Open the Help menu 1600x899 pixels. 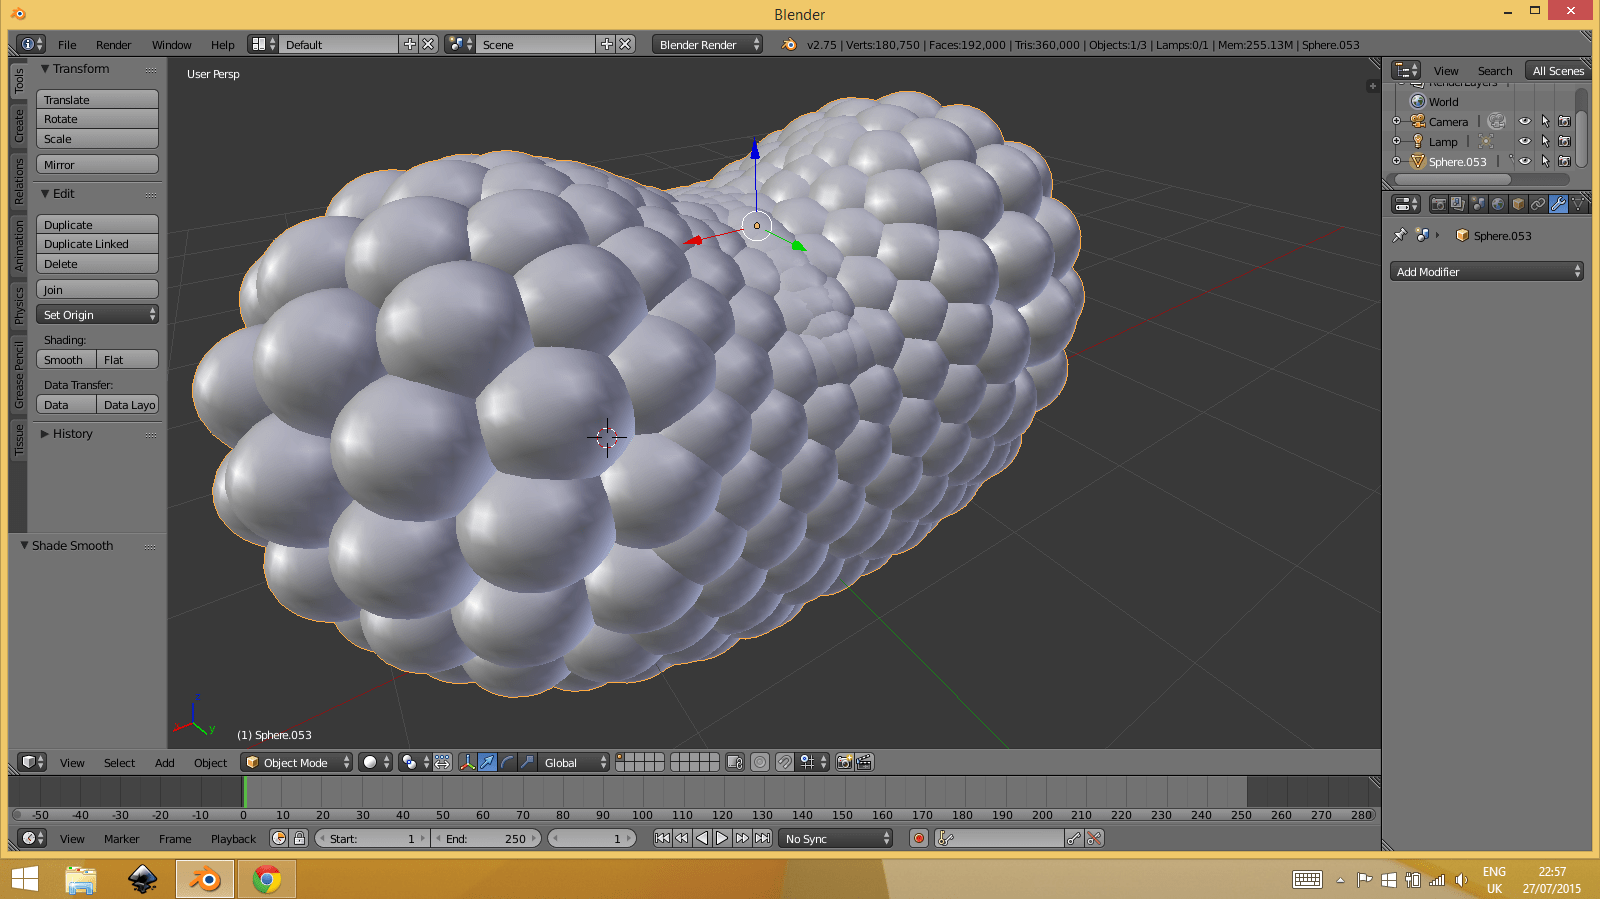[222, 44]
